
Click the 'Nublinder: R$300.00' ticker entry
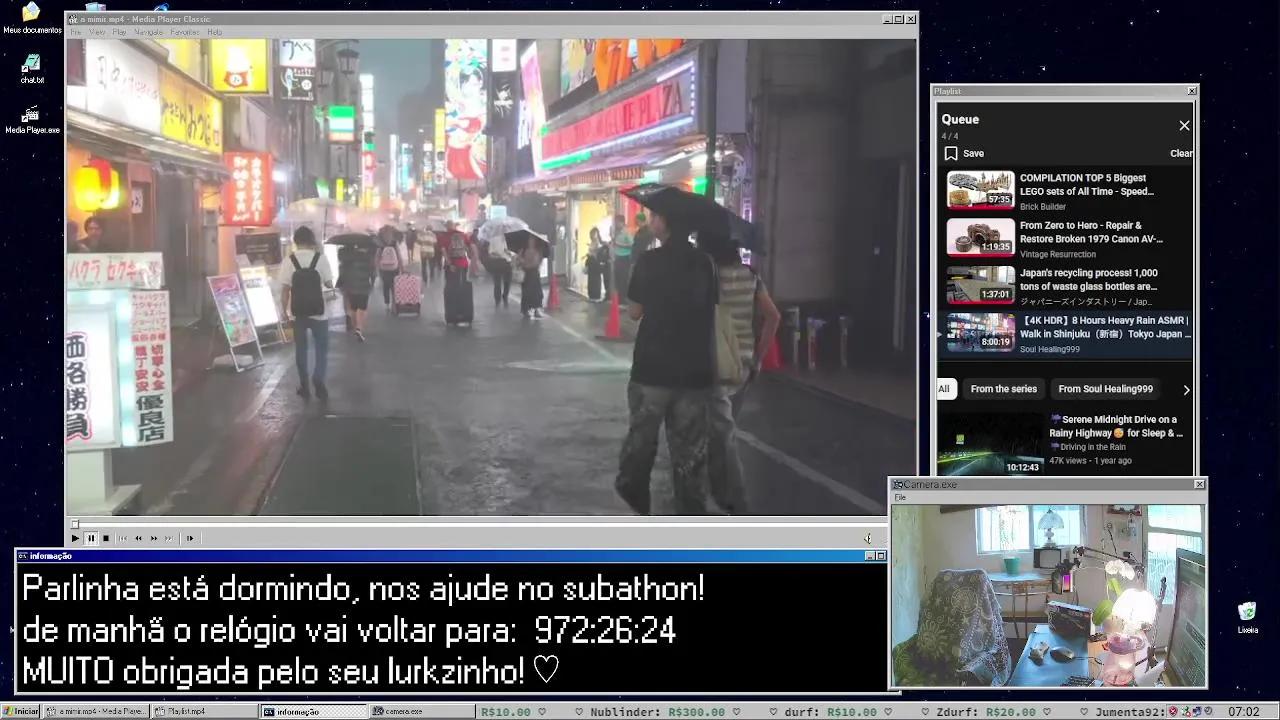tap(657, 712)
